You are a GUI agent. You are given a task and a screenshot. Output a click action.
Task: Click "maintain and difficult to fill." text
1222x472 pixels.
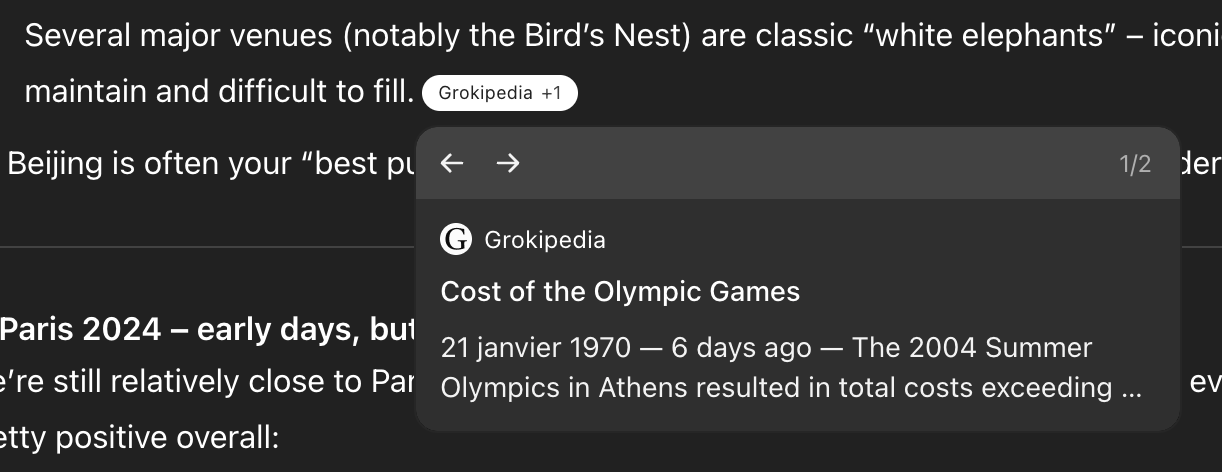(218, 93)
